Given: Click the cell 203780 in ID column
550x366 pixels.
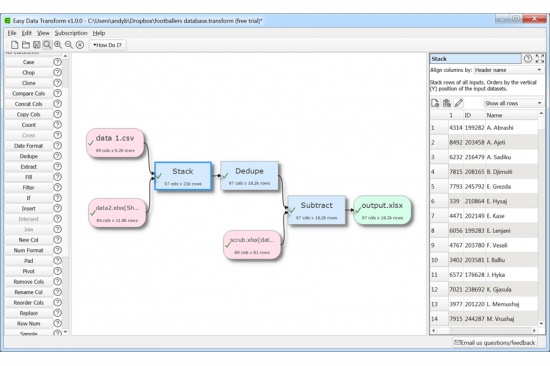Looking at the screenshot, I should [x=474, y=245].
